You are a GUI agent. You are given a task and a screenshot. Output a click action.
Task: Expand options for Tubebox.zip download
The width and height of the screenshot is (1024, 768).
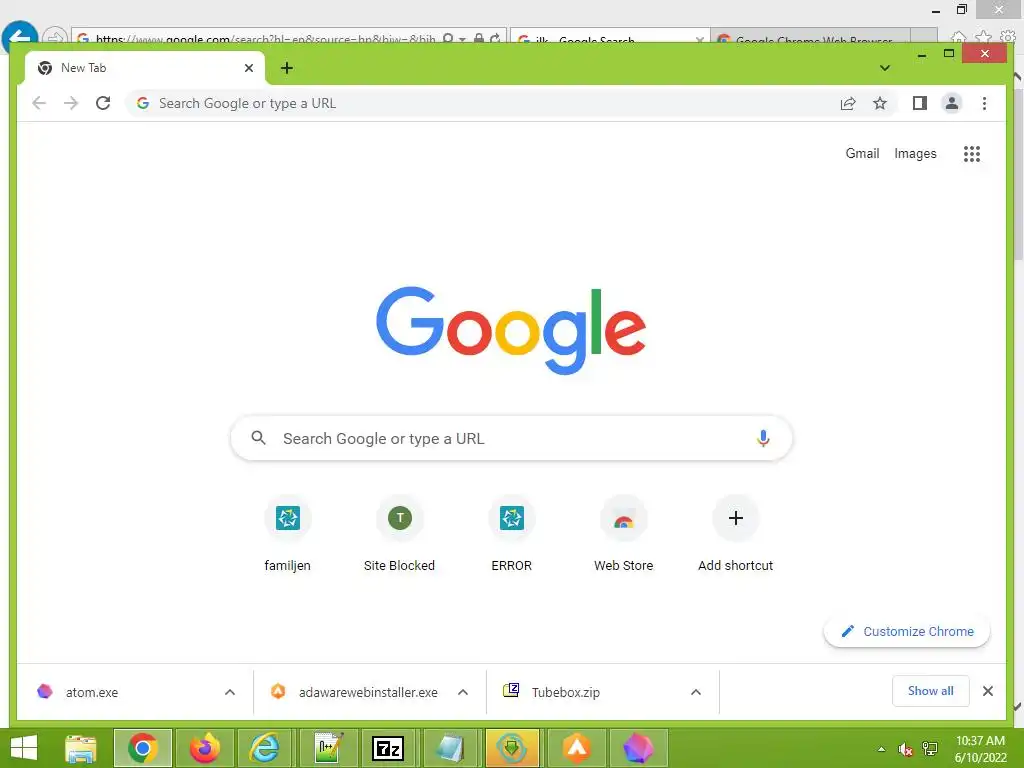click(696, 692)
